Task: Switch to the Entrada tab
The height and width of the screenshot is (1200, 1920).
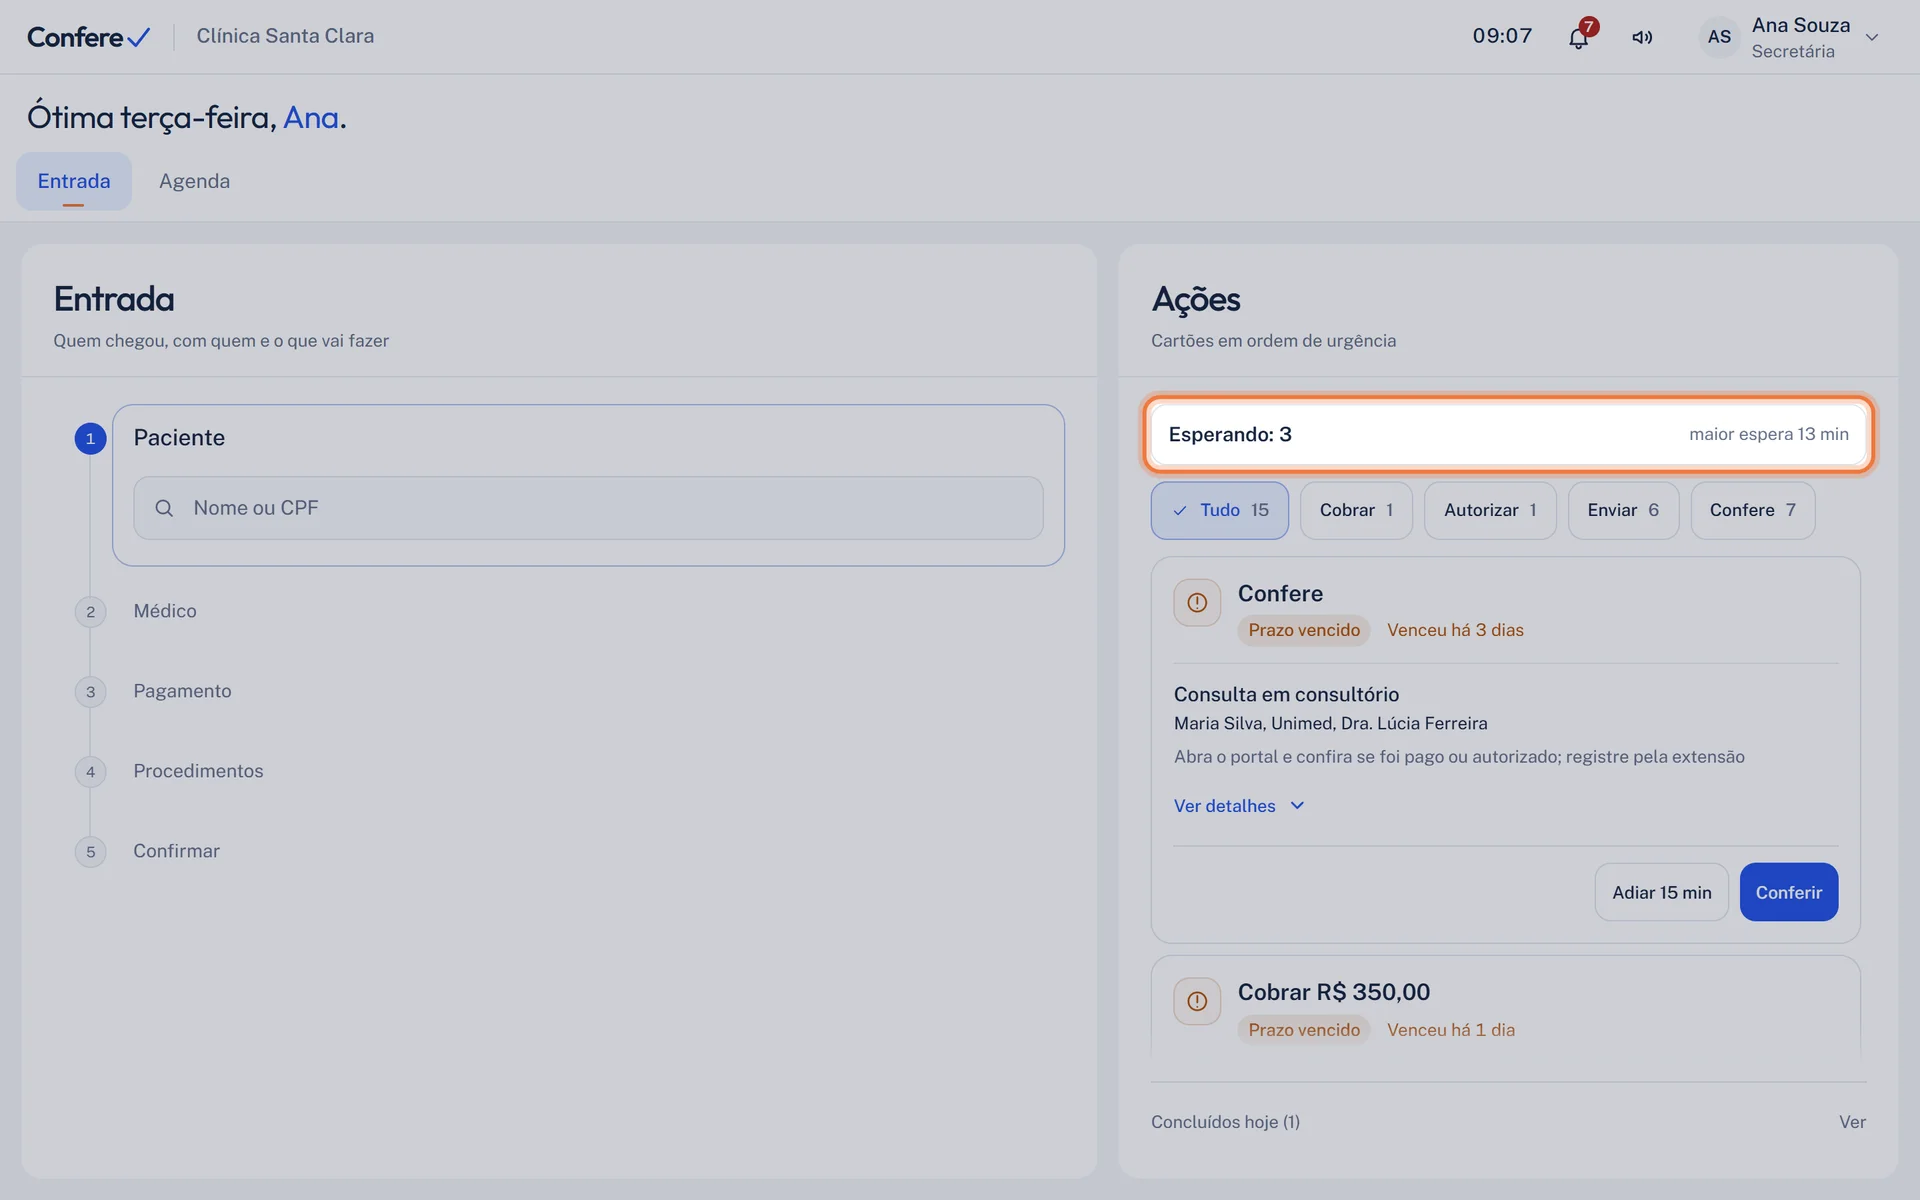Action: point(74,181)
